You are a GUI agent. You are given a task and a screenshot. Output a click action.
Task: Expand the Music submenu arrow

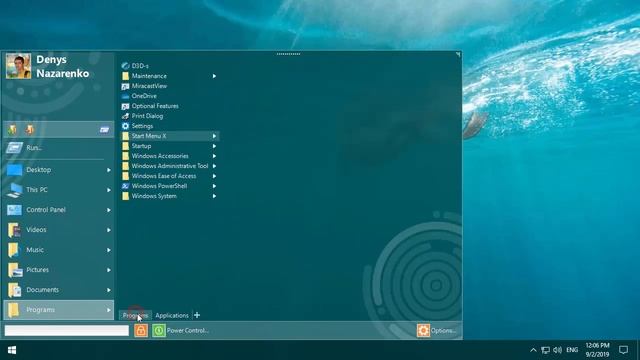109,250
